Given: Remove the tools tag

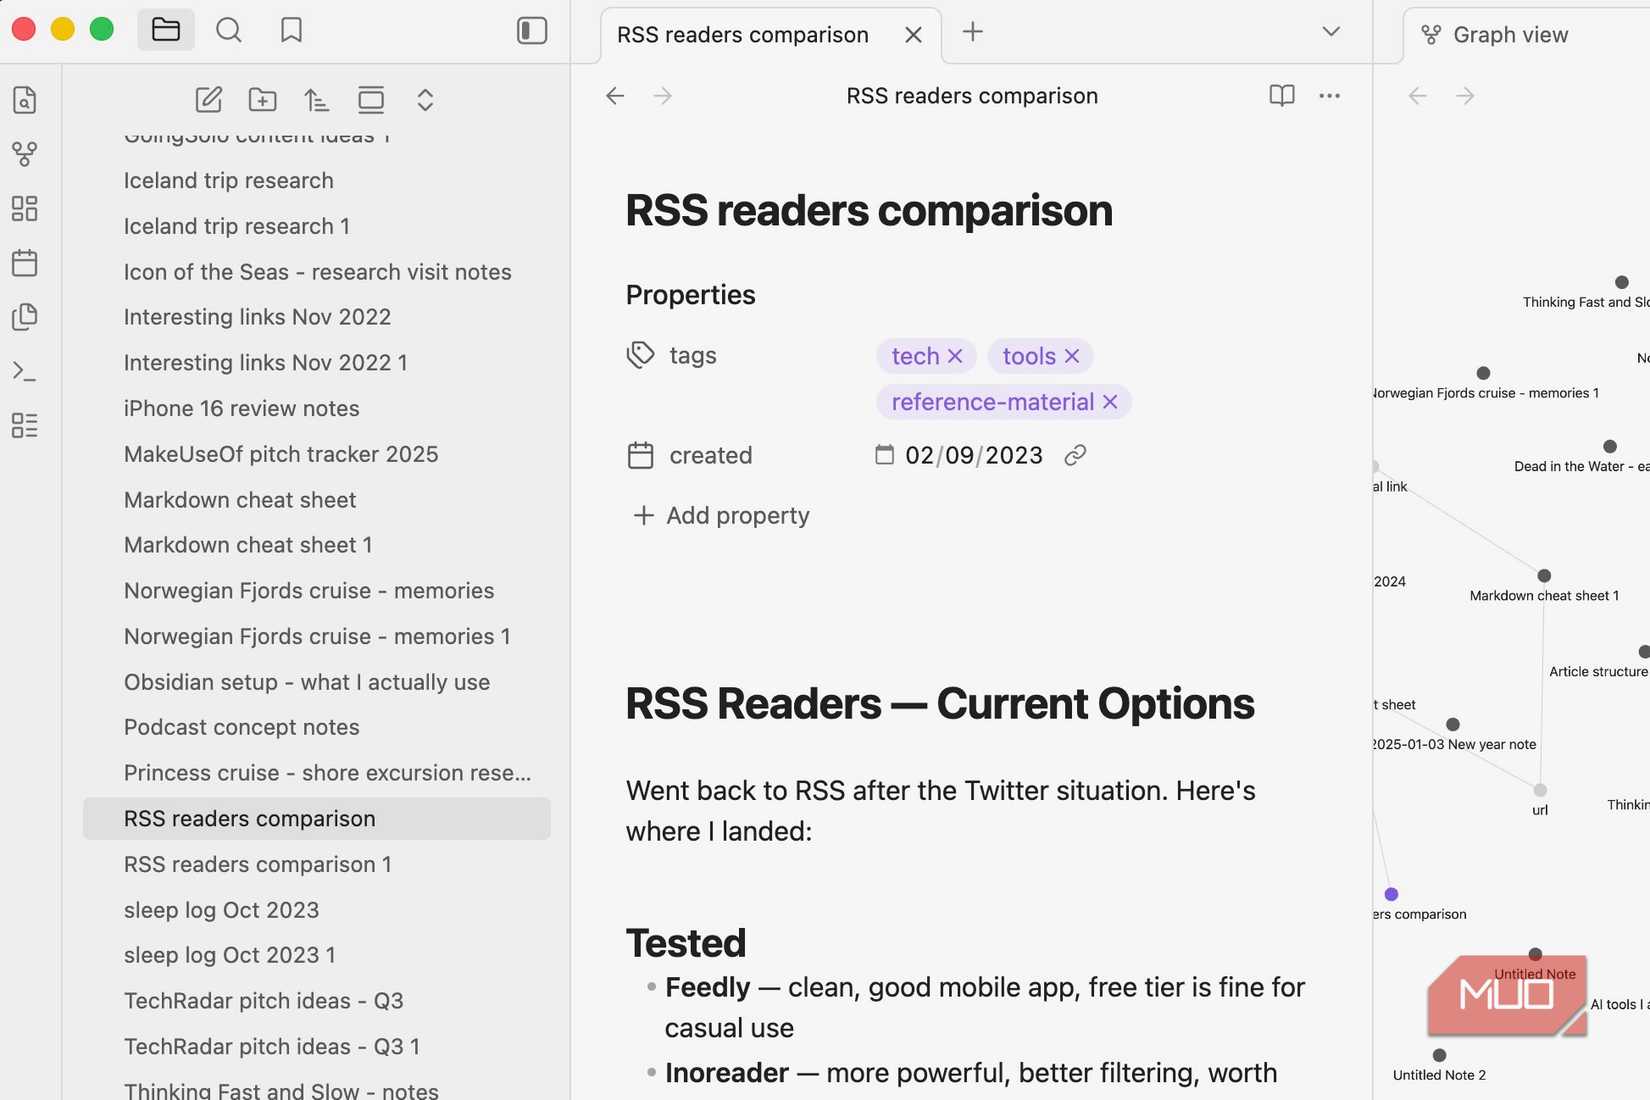Looking at the screenshot, I should coord(1072,356).
